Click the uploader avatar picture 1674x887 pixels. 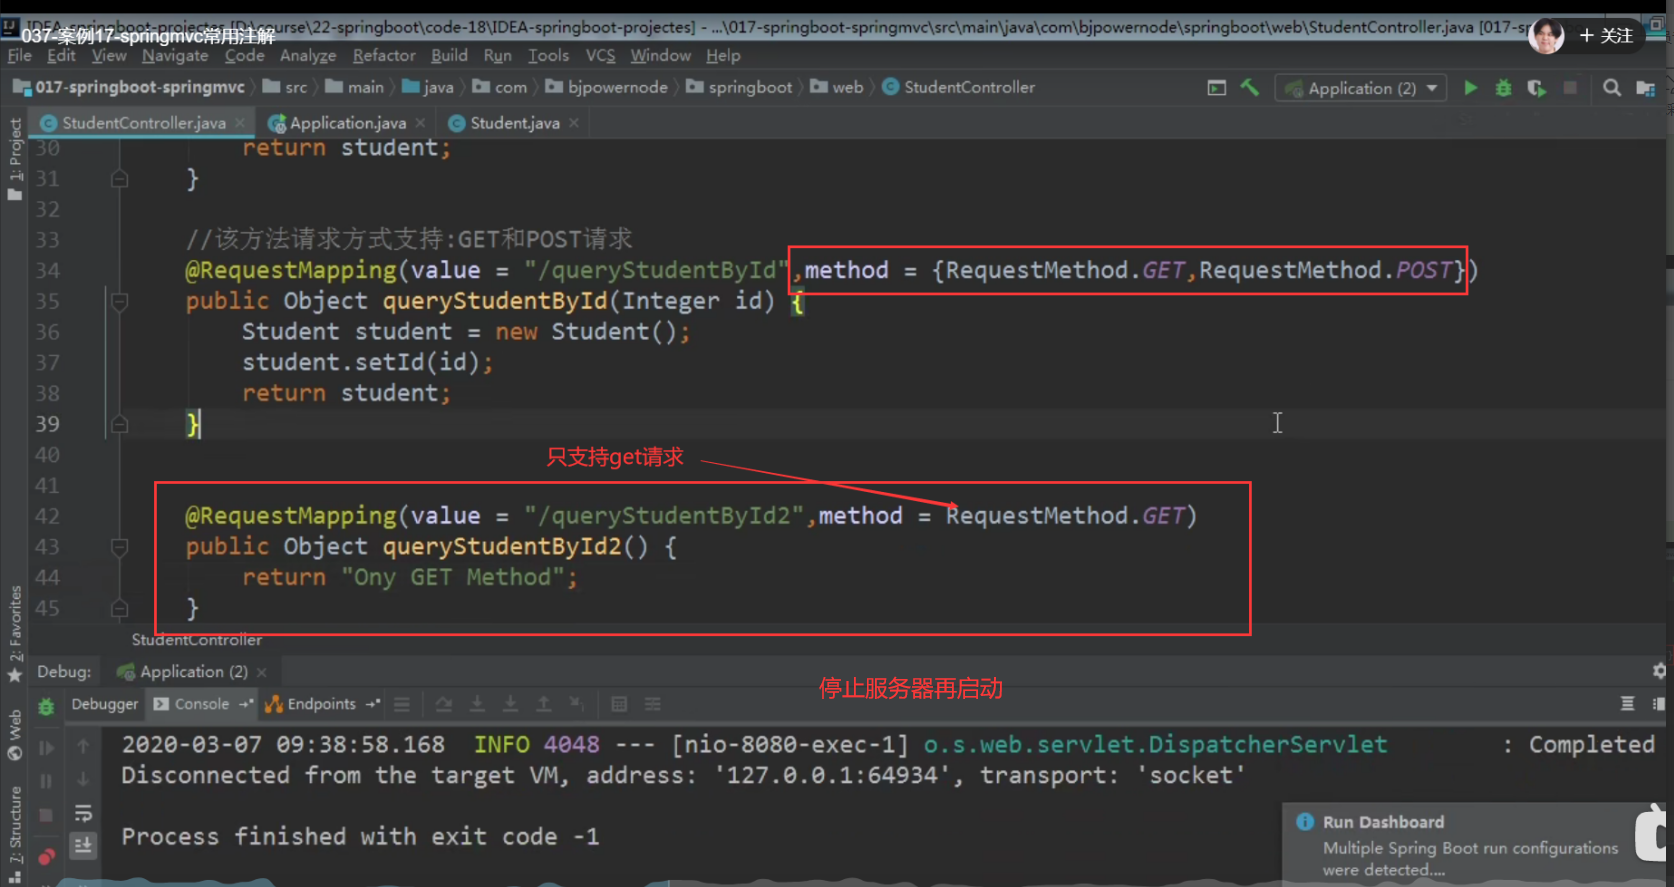[1546, 37]
